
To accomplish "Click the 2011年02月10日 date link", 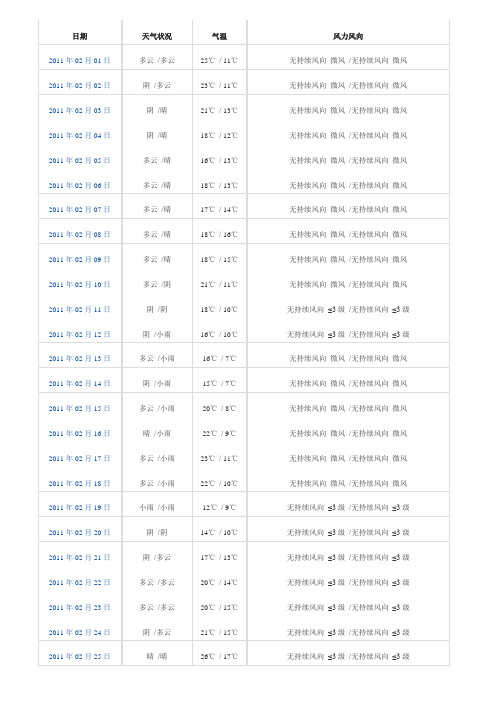I will (80, 284).
